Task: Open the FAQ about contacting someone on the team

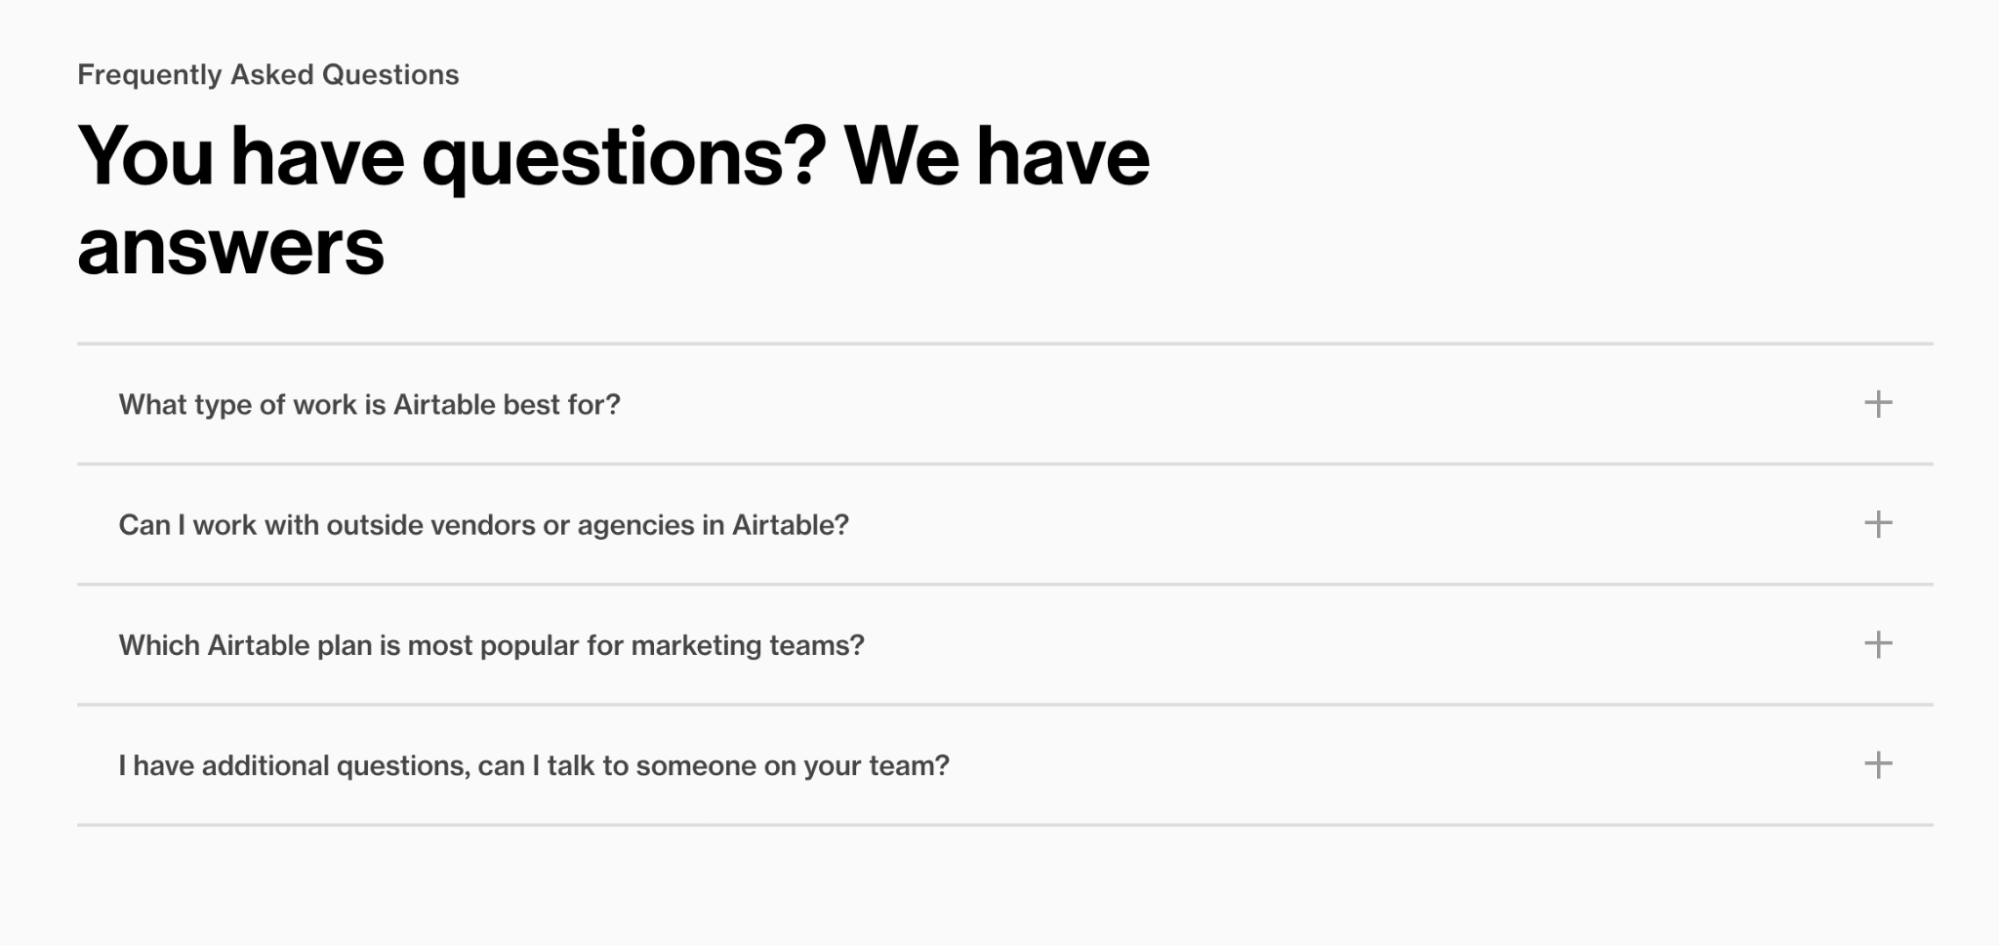Action: (x=535, y=766)
